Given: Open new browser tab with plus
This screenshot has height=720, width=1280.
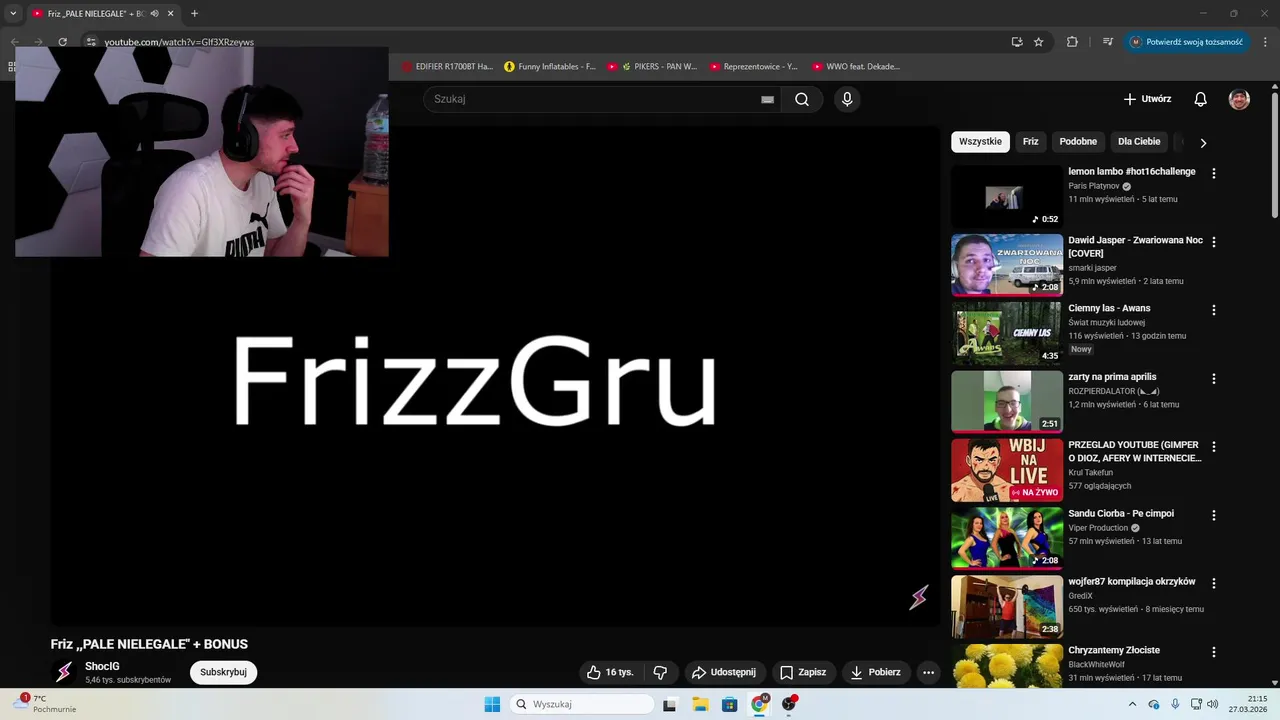Looking at the screenshot, I should [x=194, y=13].
